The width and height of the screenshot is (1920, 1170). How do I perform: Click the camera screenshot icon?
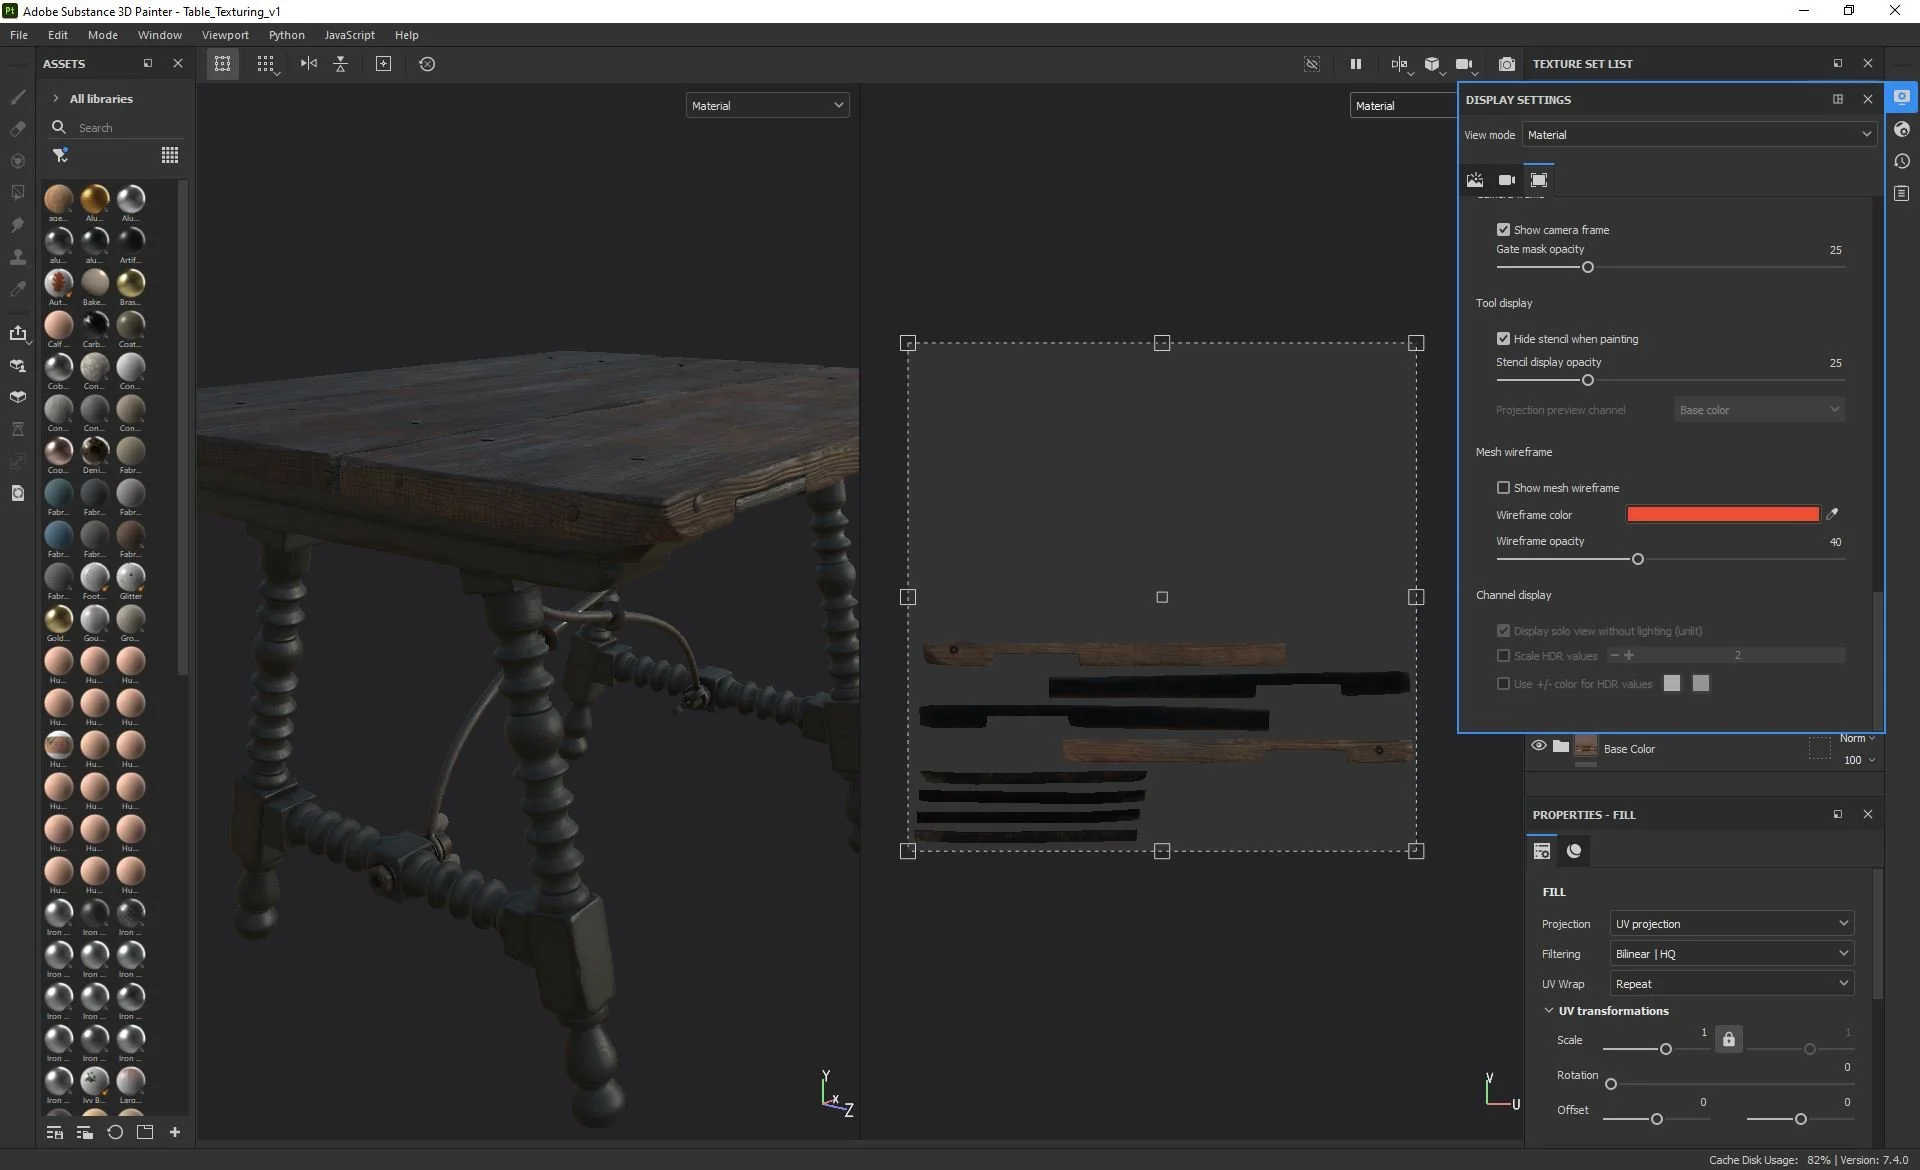1506,64
